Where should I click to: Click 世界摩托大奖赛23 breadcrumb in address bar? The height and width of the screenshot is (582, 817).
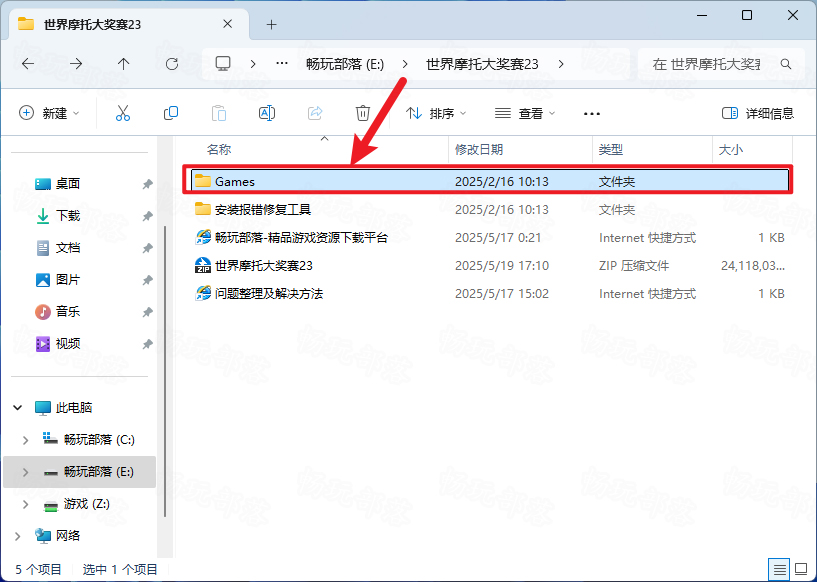click(x=482, y=64)
